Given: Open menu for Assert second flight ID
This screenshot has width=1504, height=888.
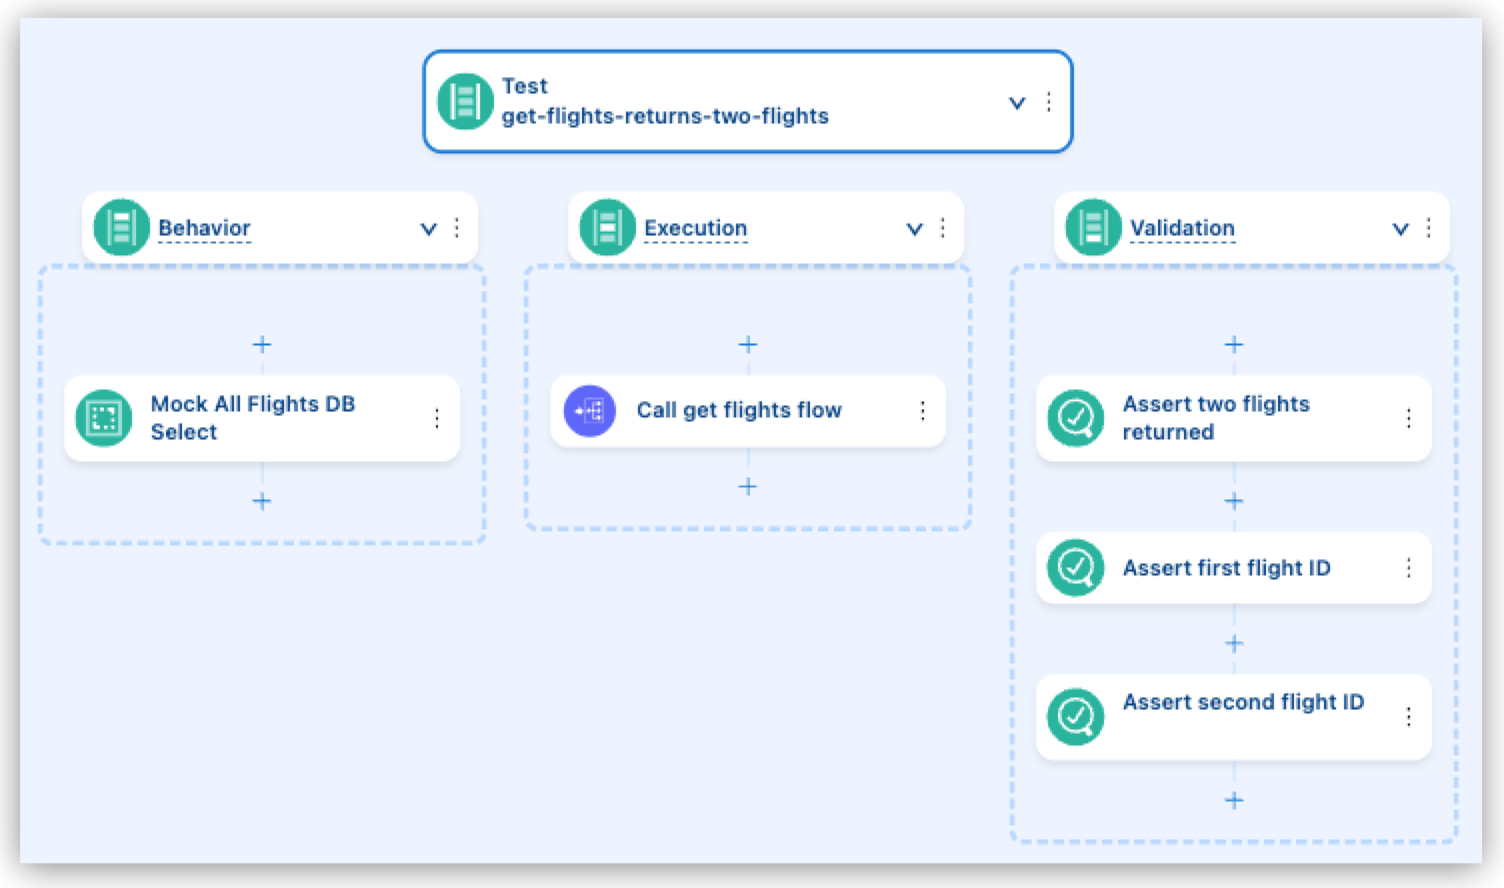Looking at the screenshot, I should pyautogui.click(x=1409, y=716).
